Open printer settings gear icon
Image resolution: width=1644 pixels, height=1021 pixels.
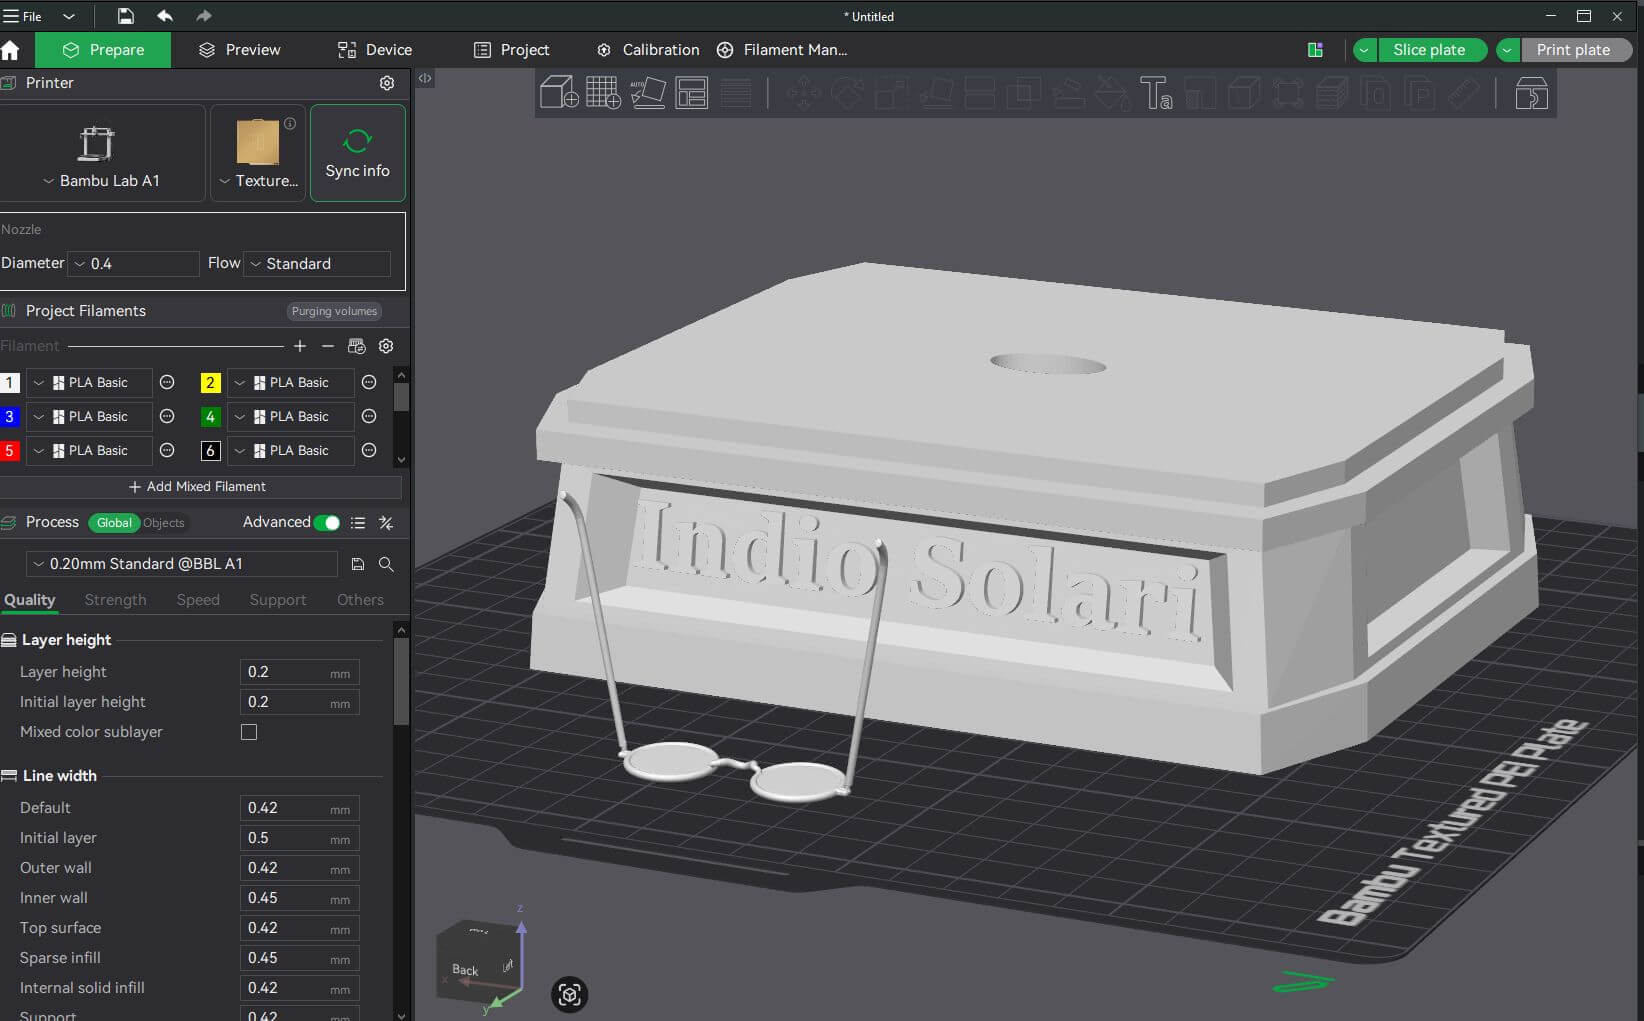[387, 83]
